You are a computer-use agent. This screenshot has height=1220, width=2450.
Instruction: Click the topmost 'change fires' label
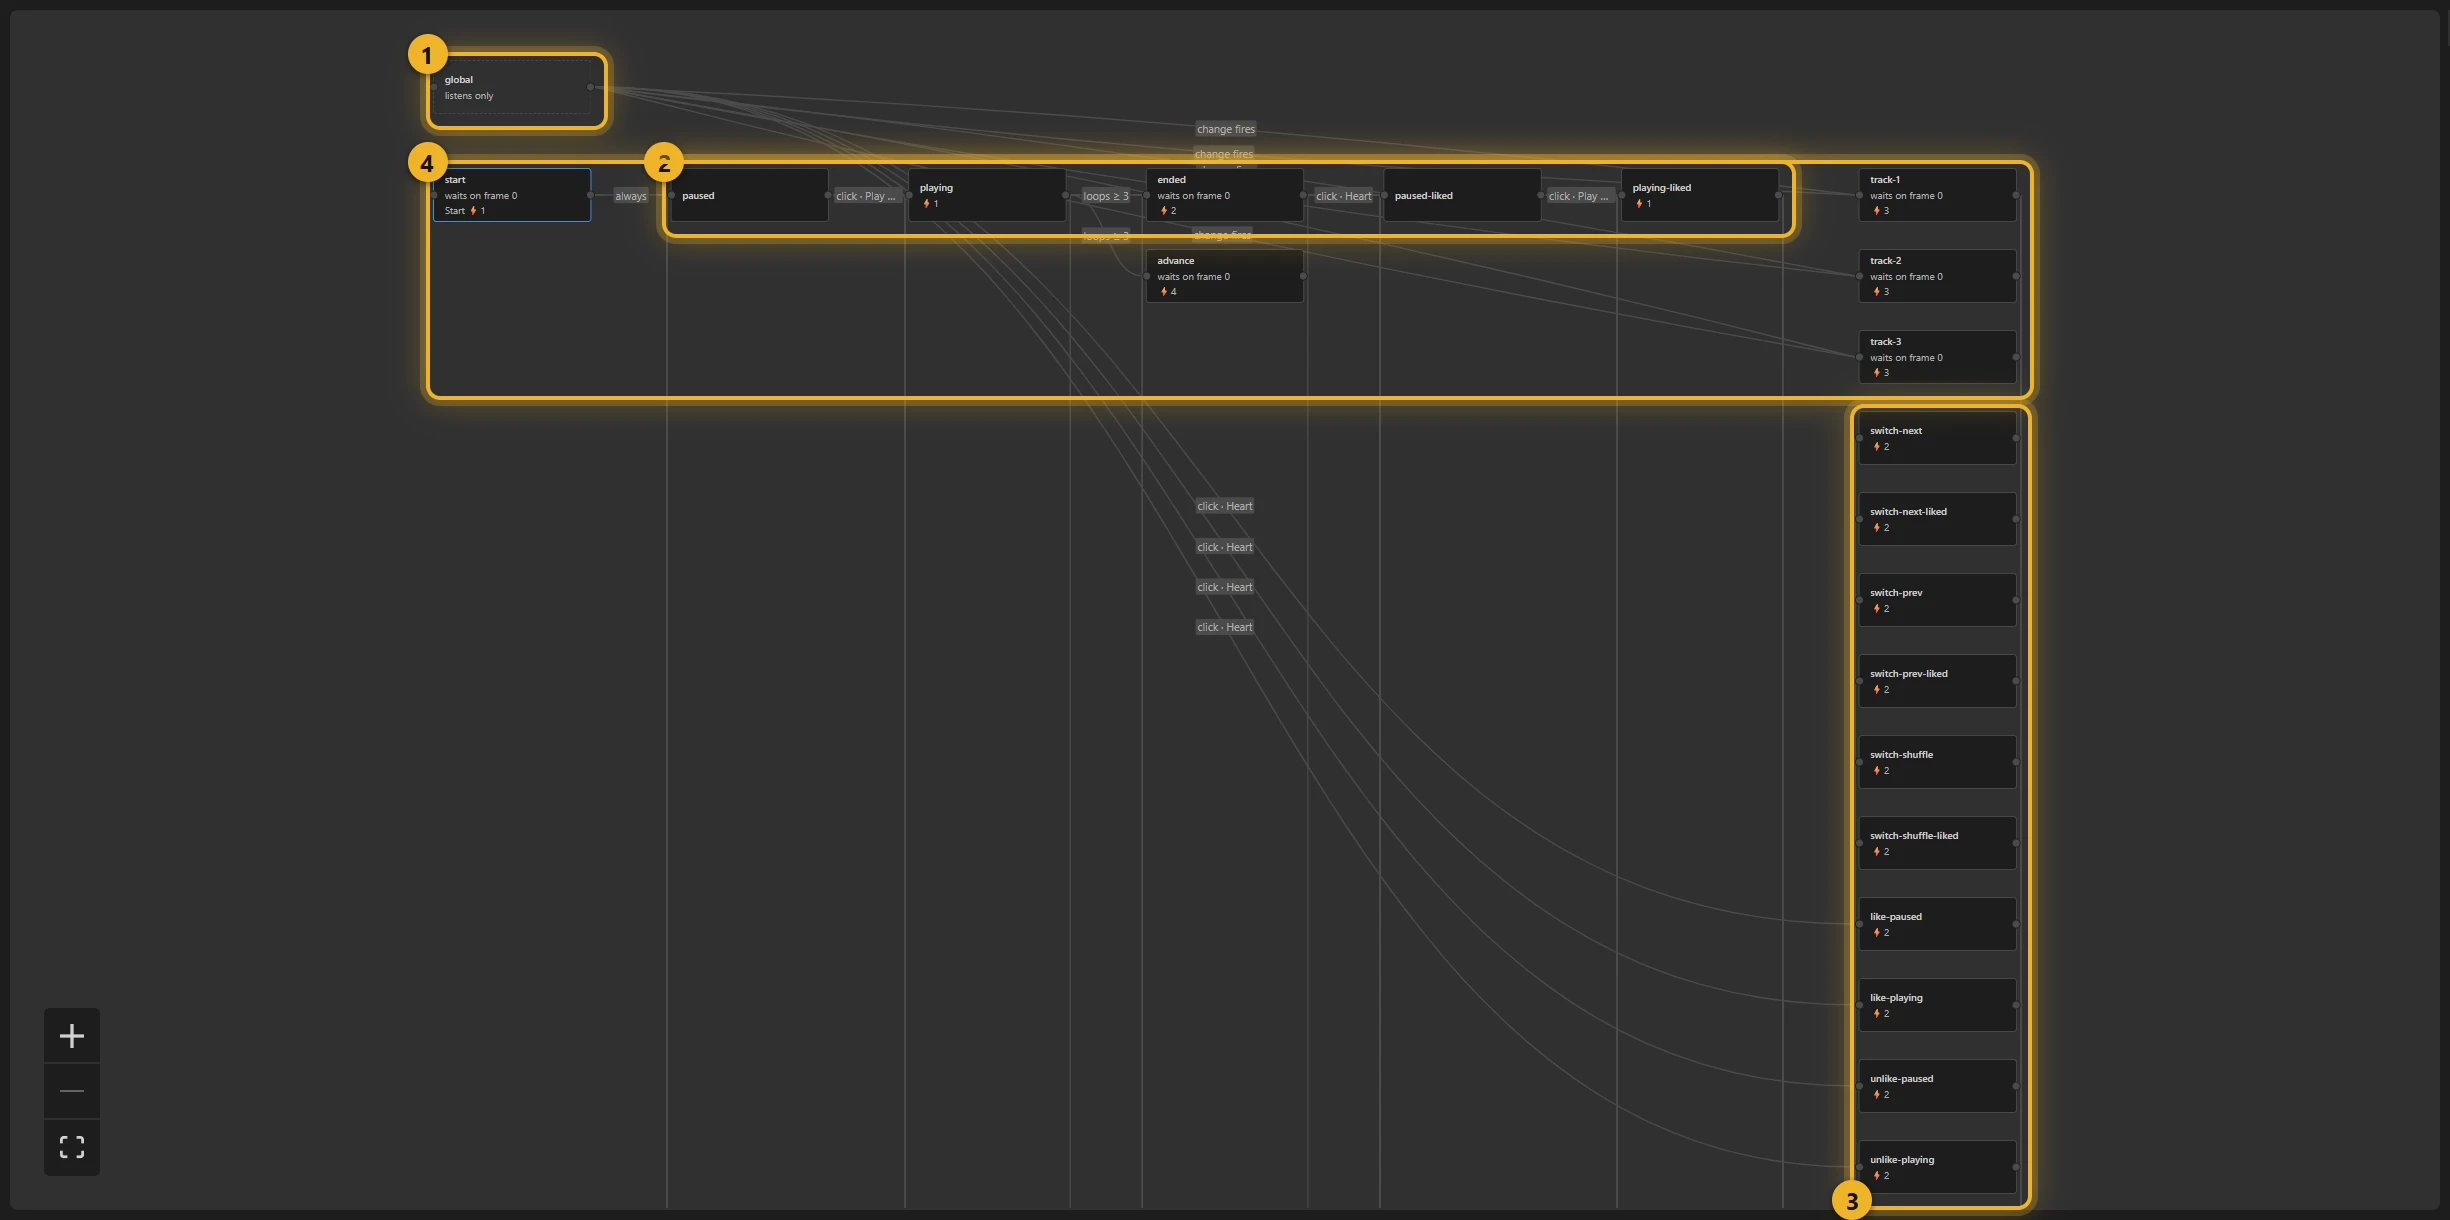pos(1226,129)
